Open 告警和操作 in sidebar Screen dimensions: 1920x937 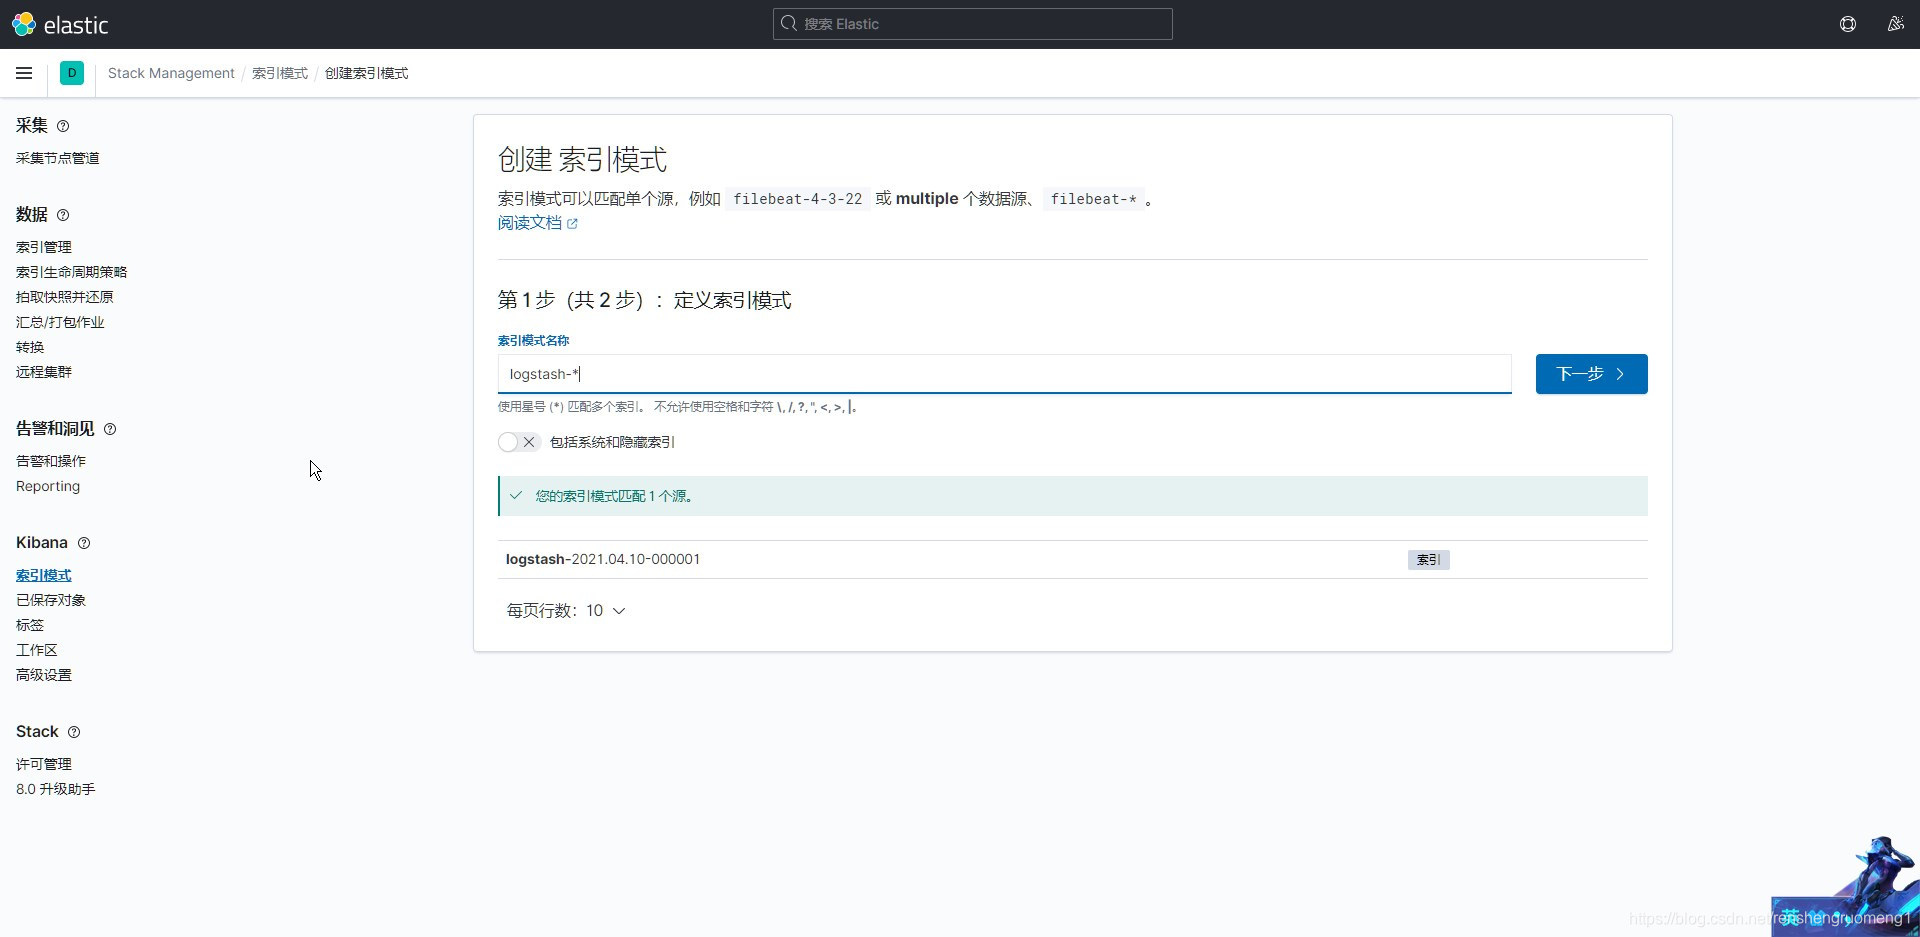click(x=51, y=461)
